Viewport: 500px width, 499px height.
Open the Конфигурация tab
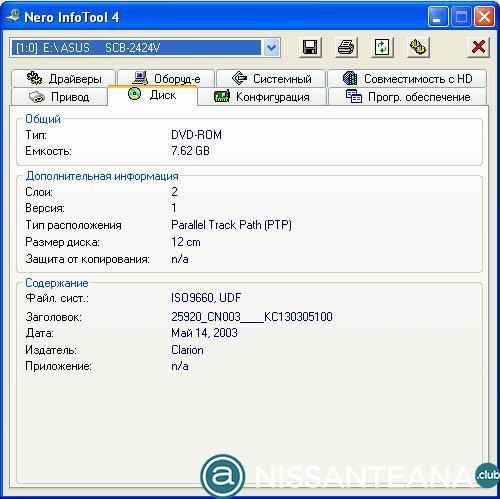point(262,97)
